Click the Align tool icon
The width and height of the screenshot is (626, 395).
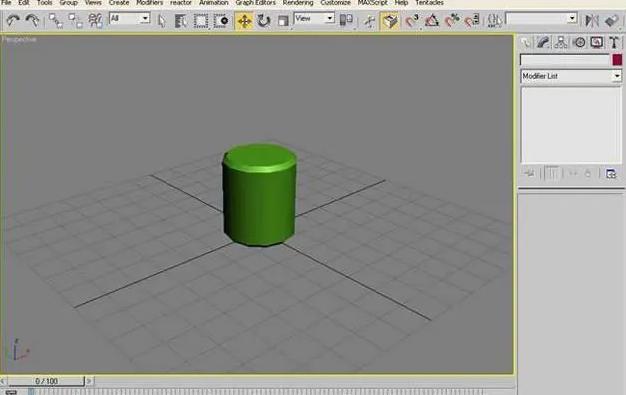click(612, 20)
